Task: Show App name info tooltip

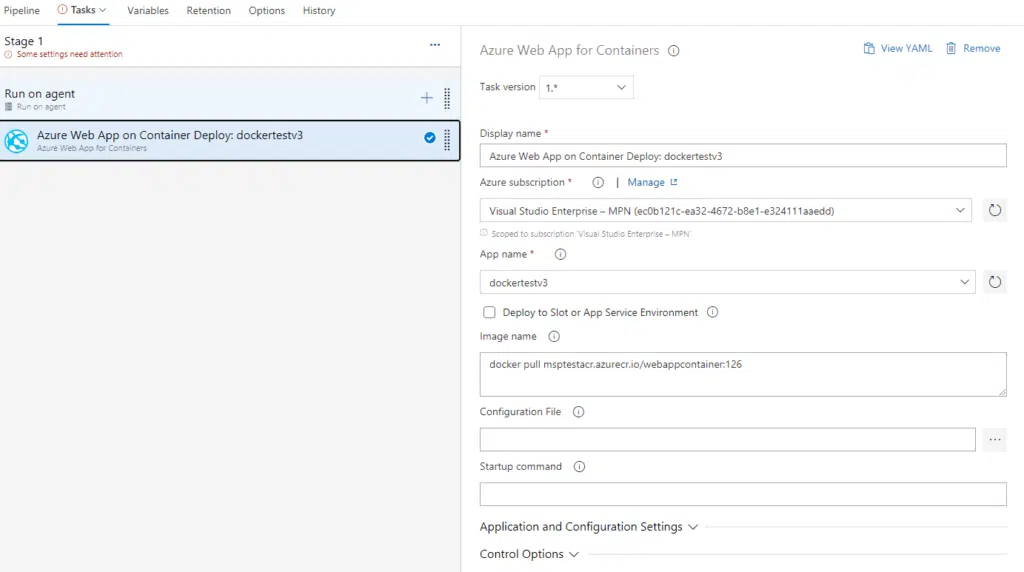Action: [560, 255]
